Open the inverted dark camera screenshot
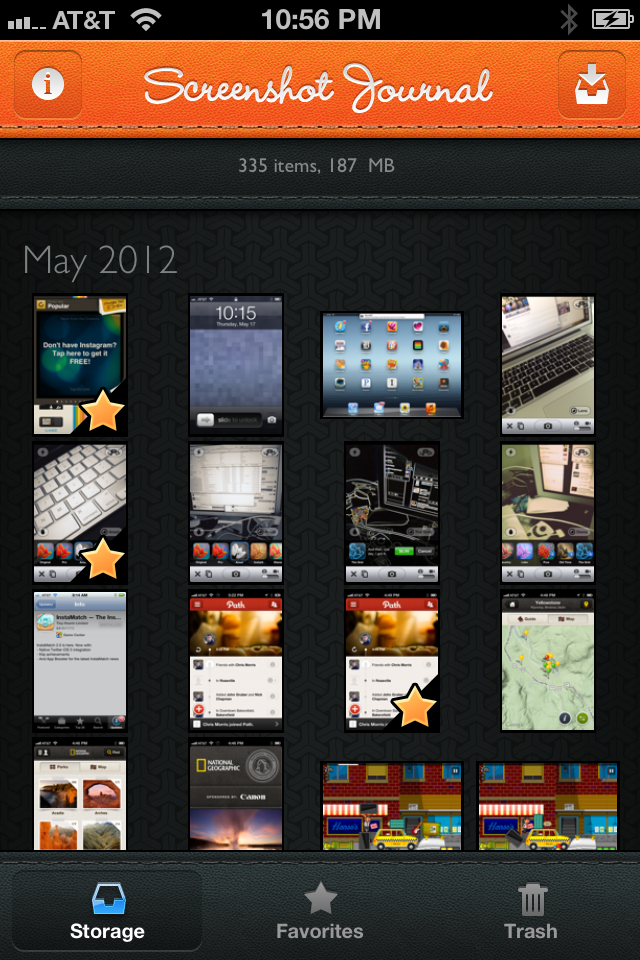 392,512
